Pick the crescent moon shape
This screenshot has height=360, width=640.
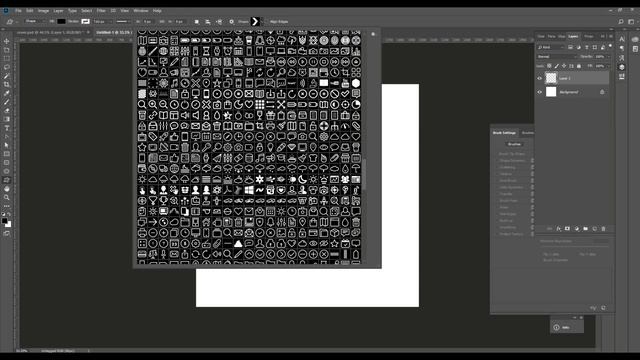pyautogui.click(x=302, y=179)
